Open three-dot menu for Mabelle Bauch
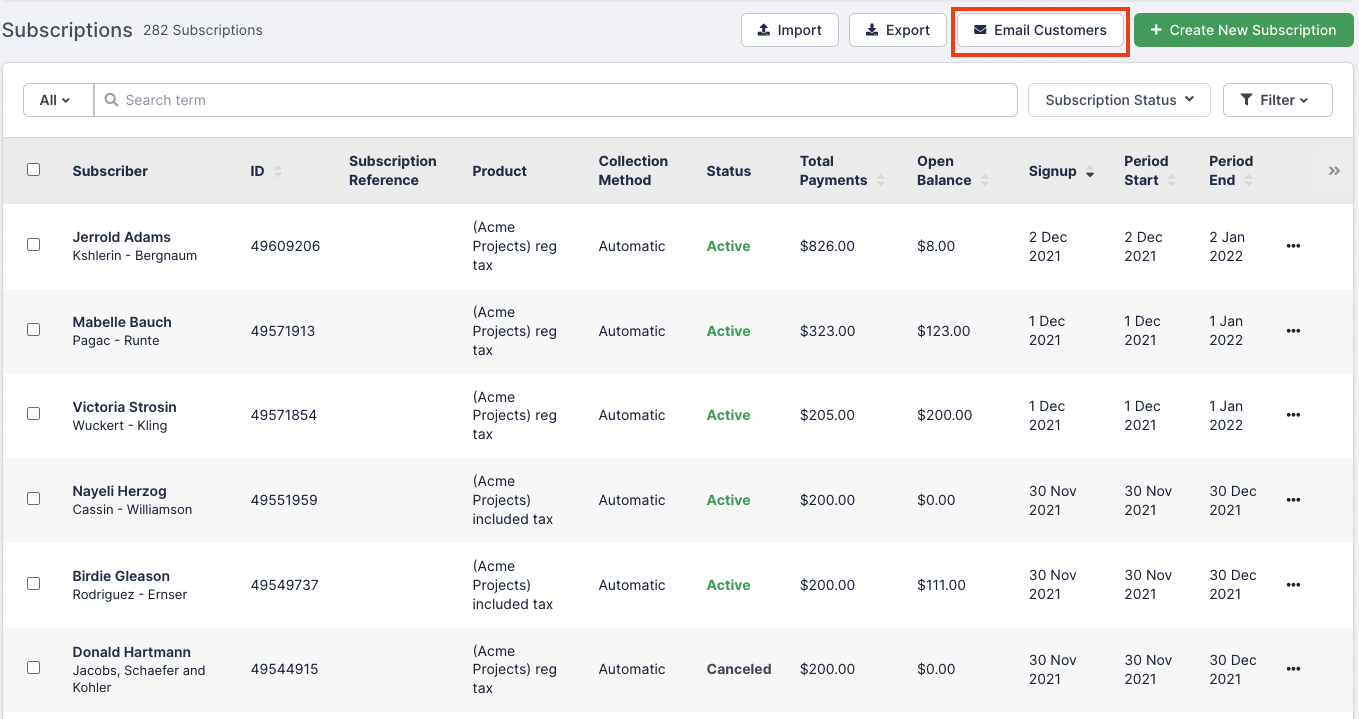This screenshot has height=719, width=1359. [x=1293, y=331]
